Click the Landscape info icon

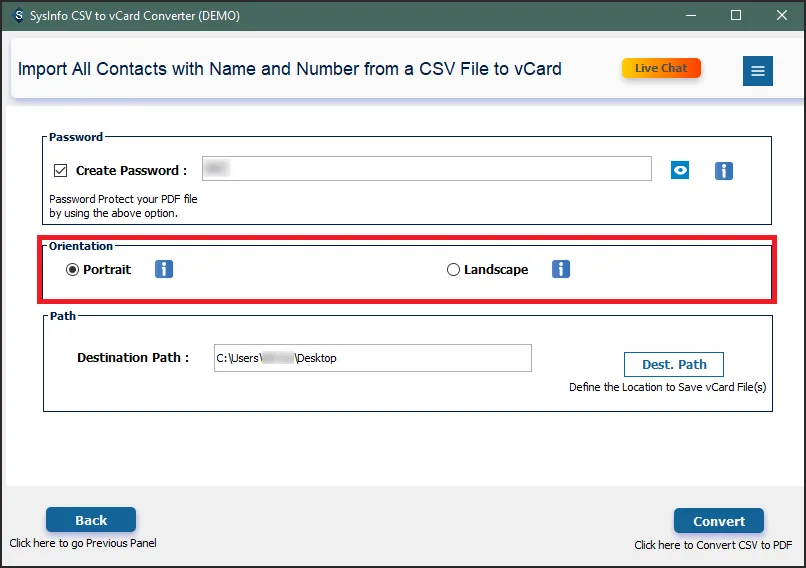(x=561, y=269)
